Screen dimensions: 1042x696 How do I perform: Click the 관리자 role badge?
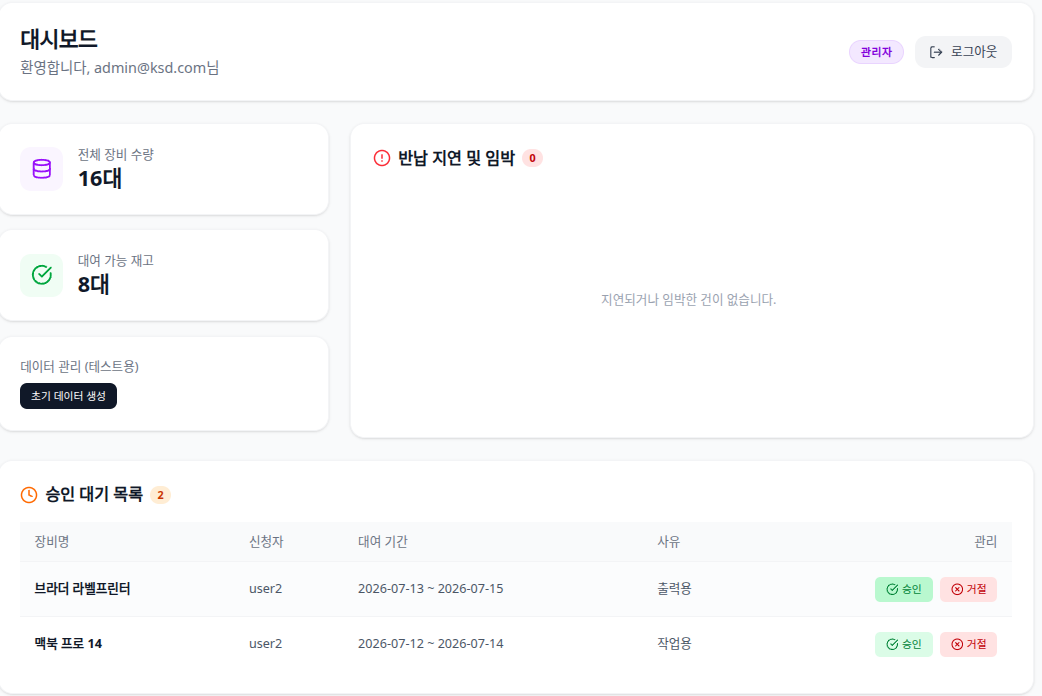click(876, 52)
